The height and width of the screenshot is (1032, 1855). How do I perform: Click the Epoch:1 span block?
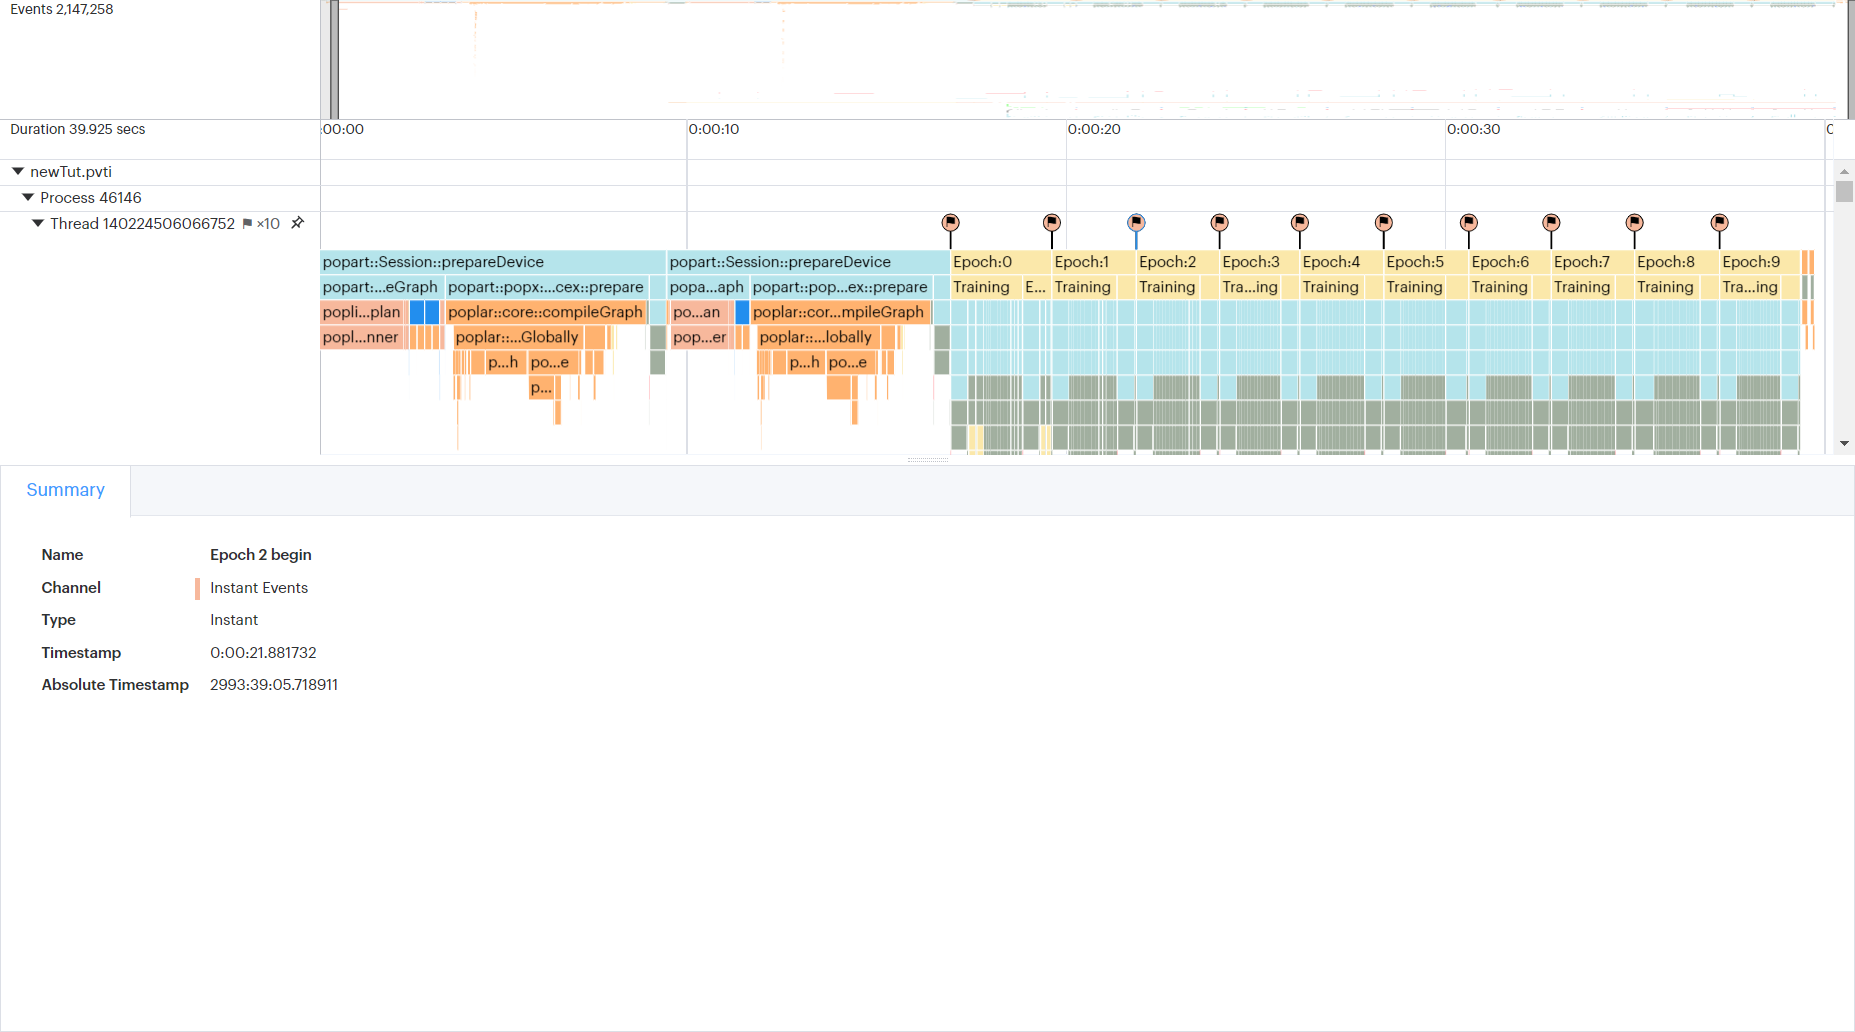click(x=1094, y=262)
